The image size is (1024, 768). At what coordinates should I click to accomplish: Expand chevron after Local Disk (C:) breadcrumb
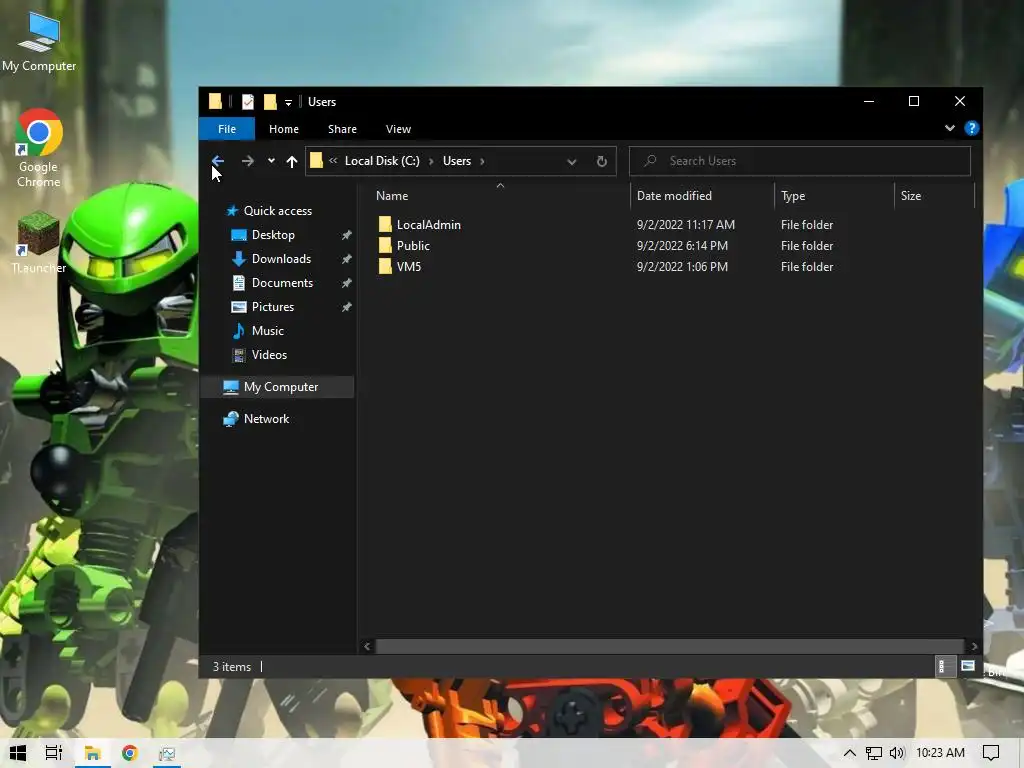point(431,161)
